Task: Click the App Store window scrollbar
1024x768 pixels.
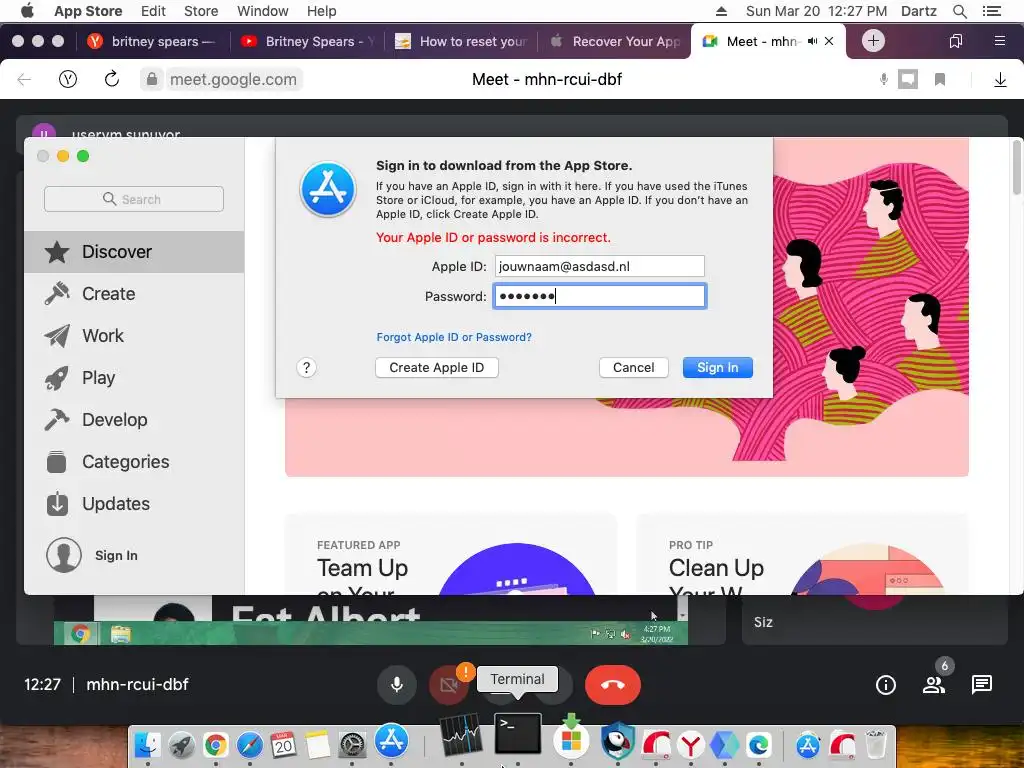Action: click(x=1017, y=167)
